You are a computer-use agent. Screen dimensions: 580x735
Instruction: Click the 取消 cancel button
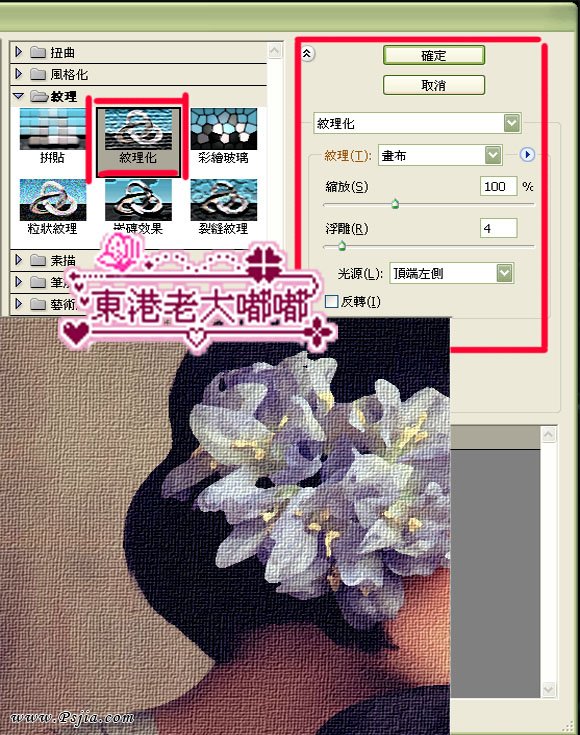pyautogui.click(x=433, y=85)
